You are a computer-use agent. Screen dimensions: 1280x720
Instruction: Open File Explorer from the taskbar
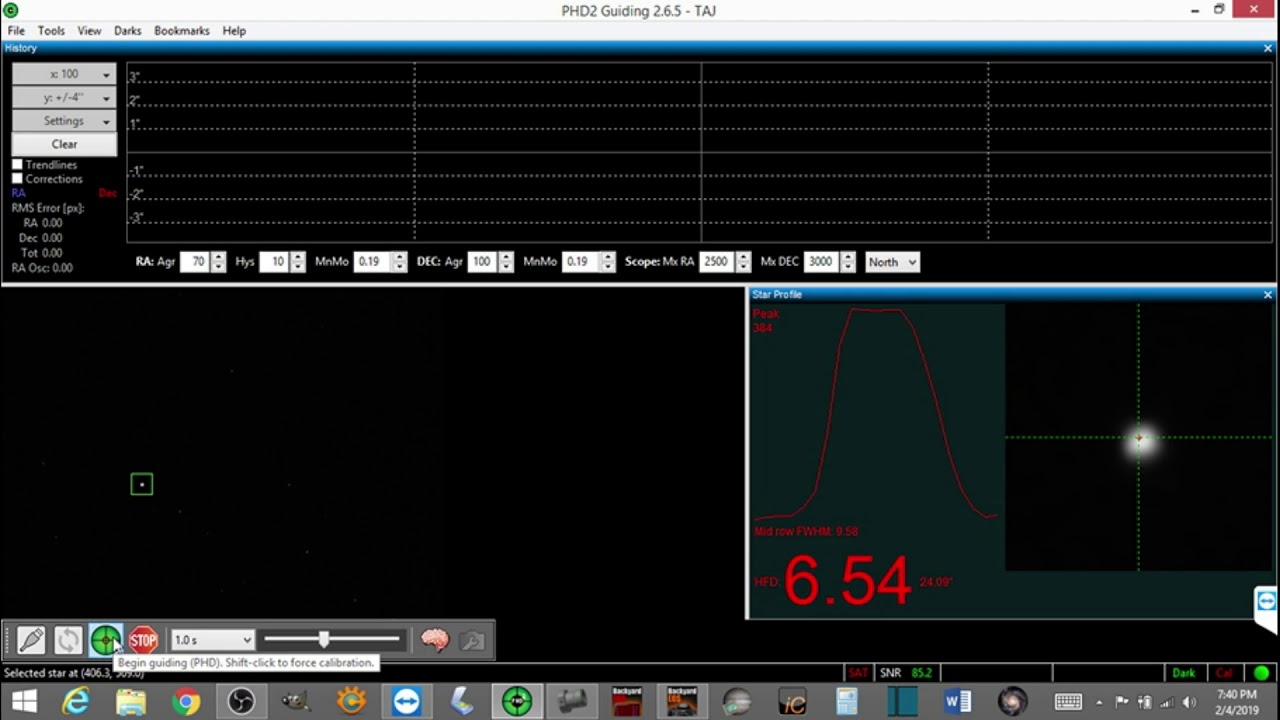pyautogui.click(x=131, y=701)
